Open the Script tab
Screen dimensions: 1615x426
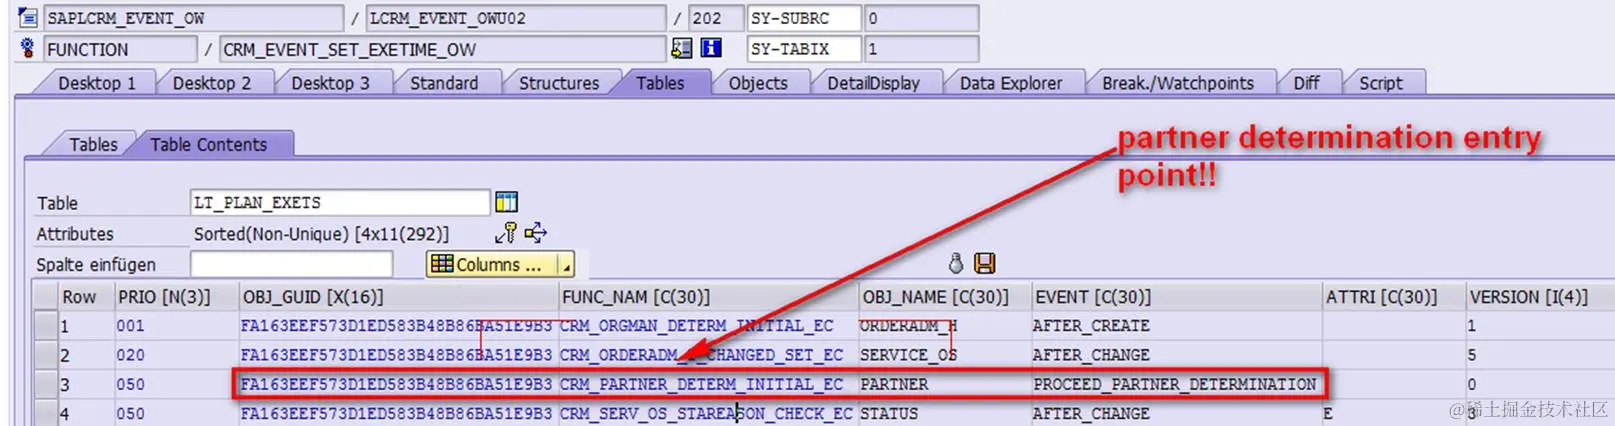[x=1380, y=83]
